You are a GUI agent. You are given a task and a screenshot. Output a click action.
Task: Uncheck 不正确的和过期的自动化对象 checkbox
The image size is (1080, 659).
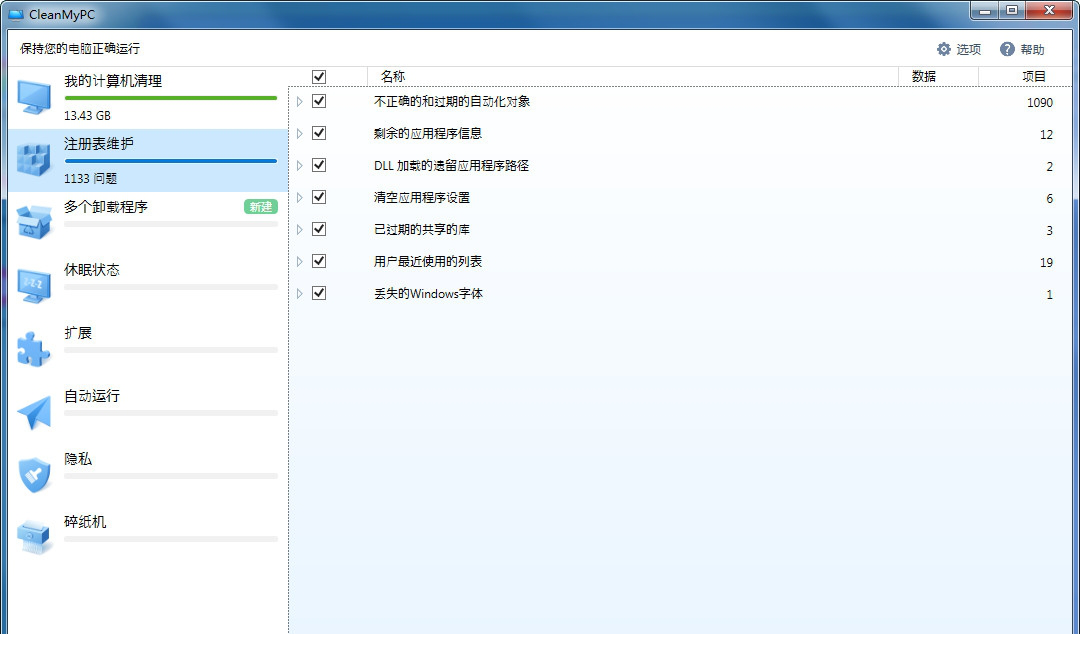[319, 101]
